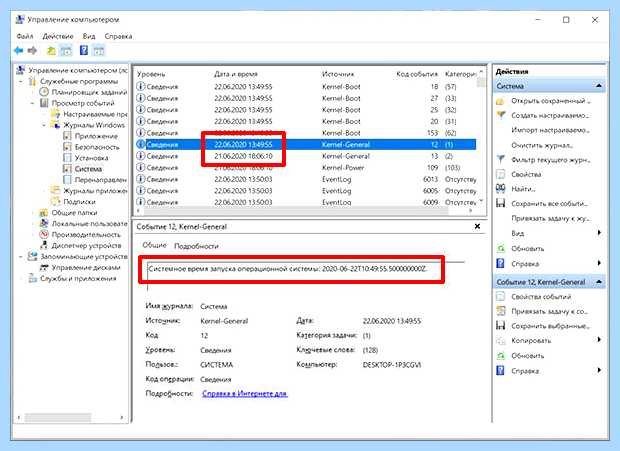Click the Уровень column header
Image resolution: width=620 pixels, height=451 pixels.
click(x=151, y=74)
